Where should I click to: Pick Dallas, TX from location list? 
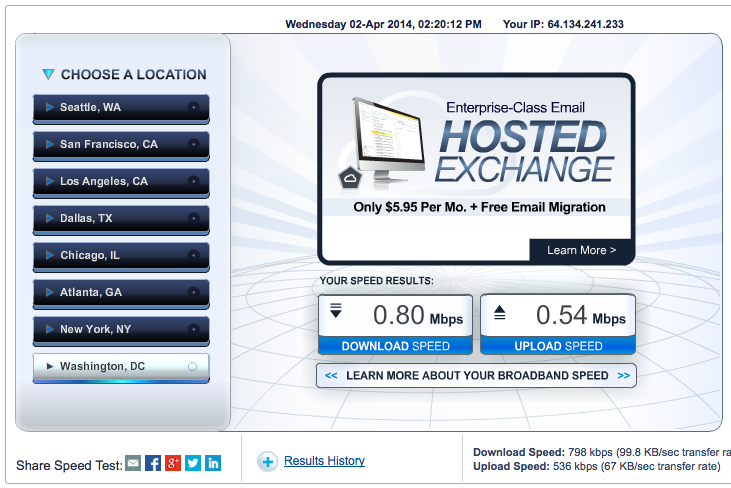coord(121,218)
